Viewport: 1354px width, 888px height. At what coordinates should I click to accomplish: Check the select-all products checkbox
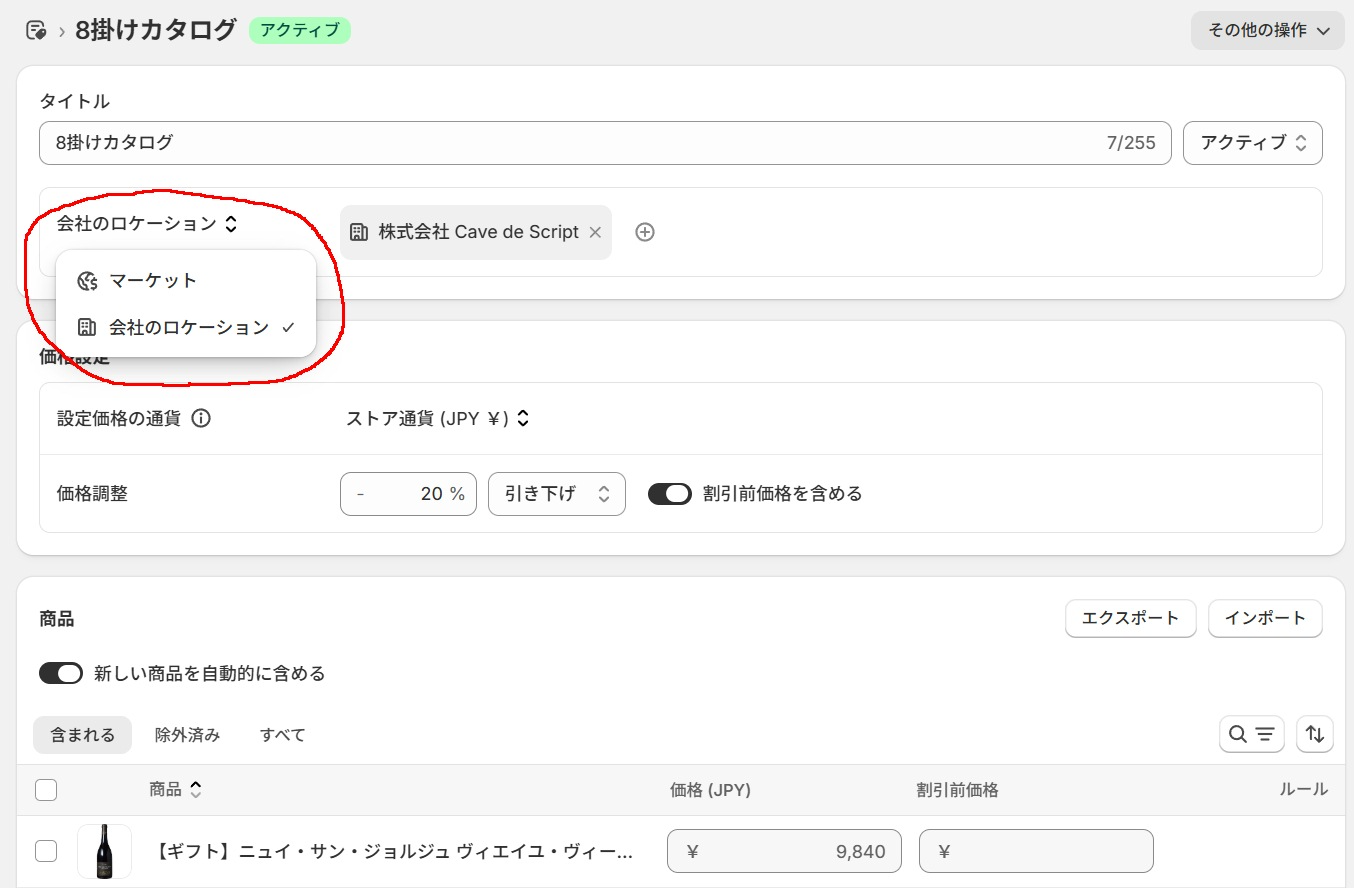point(46,790)
